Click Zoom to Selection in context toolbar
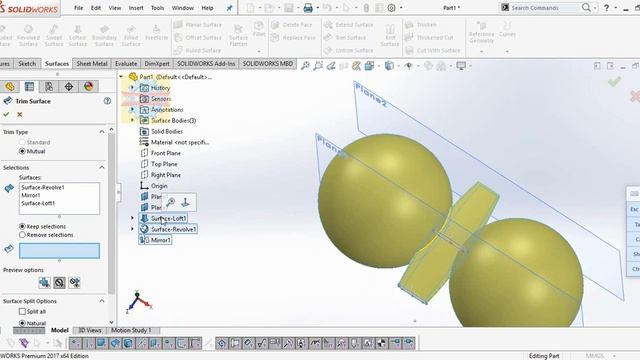The height and width of the screenshot is (360, 640). pyautogui.click(x=171, y=202)
